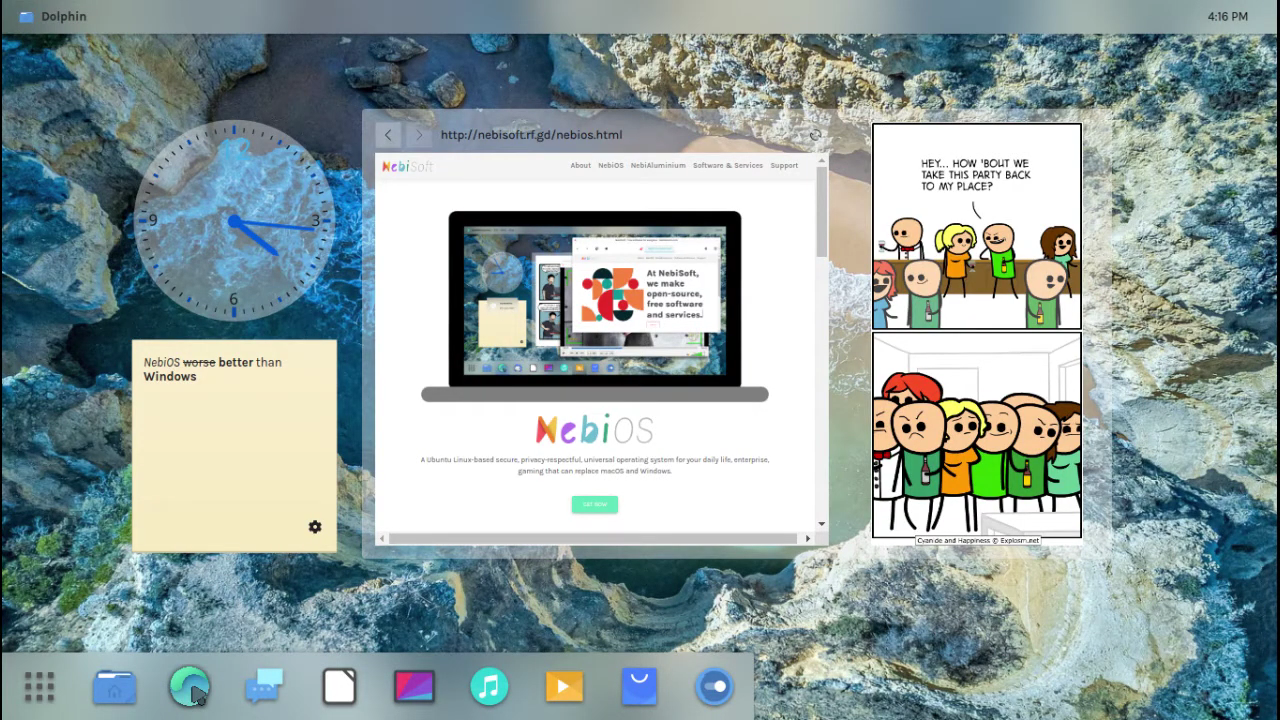Click the scroll up arrow of the page

point(822,159)
